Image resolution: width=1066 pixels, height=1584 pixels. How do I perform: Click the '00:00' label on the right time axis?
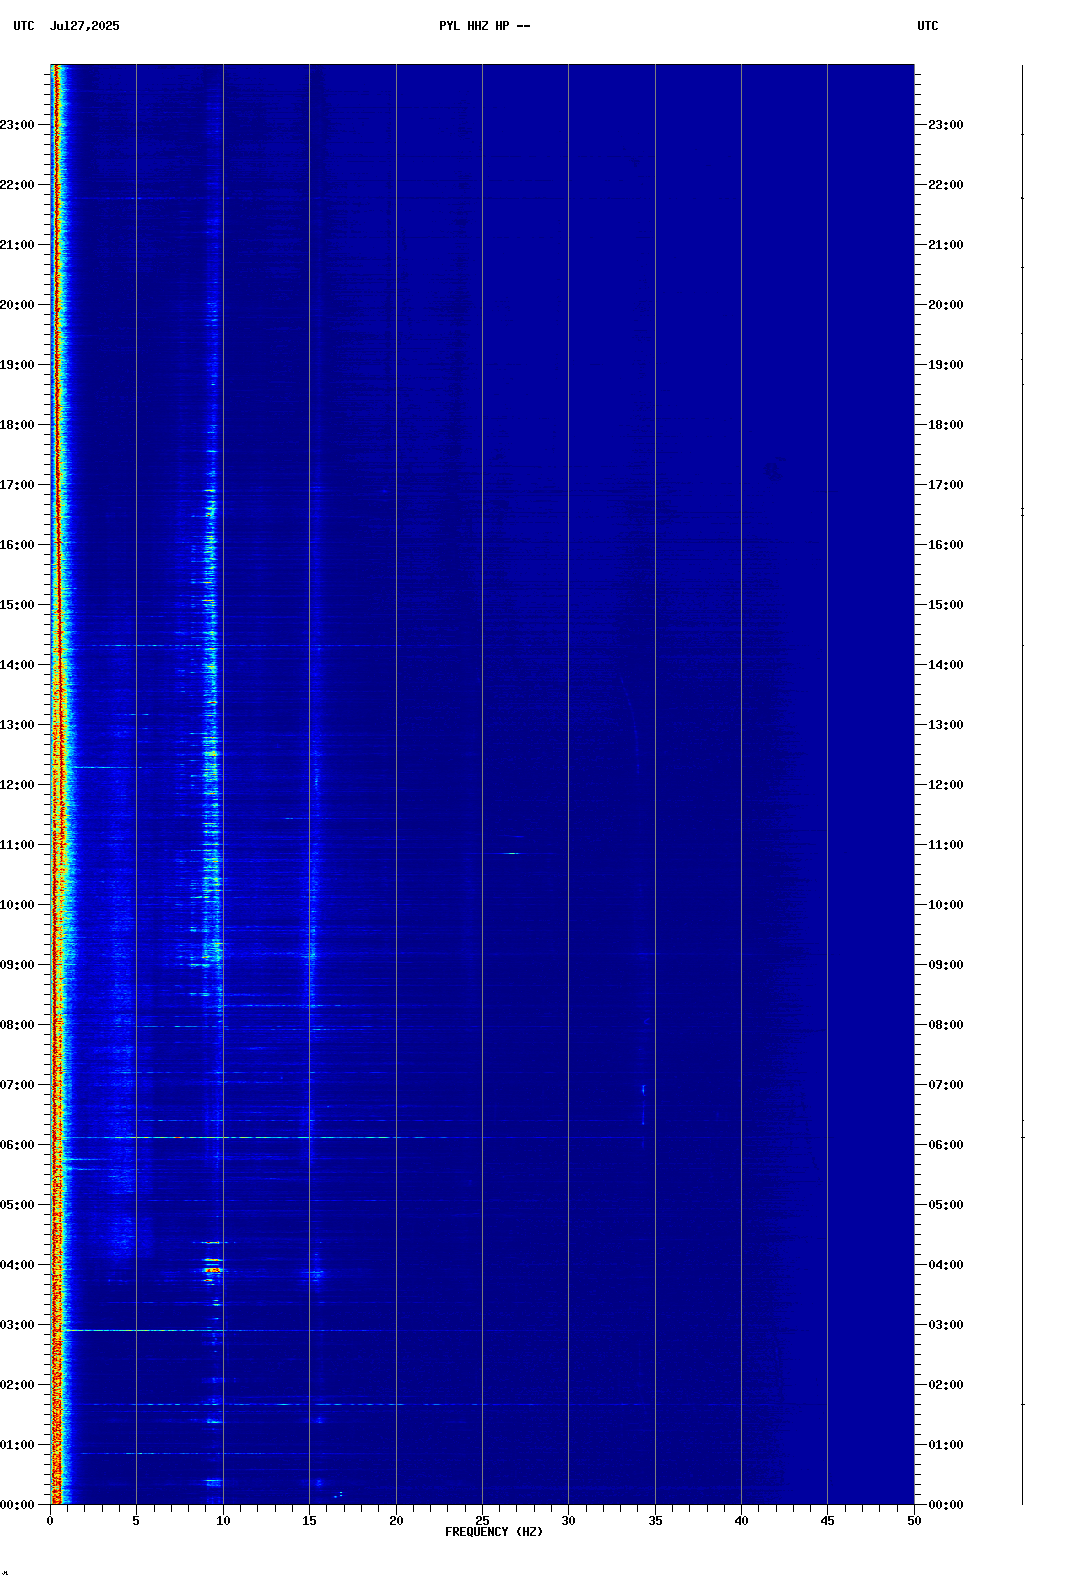946,1505
